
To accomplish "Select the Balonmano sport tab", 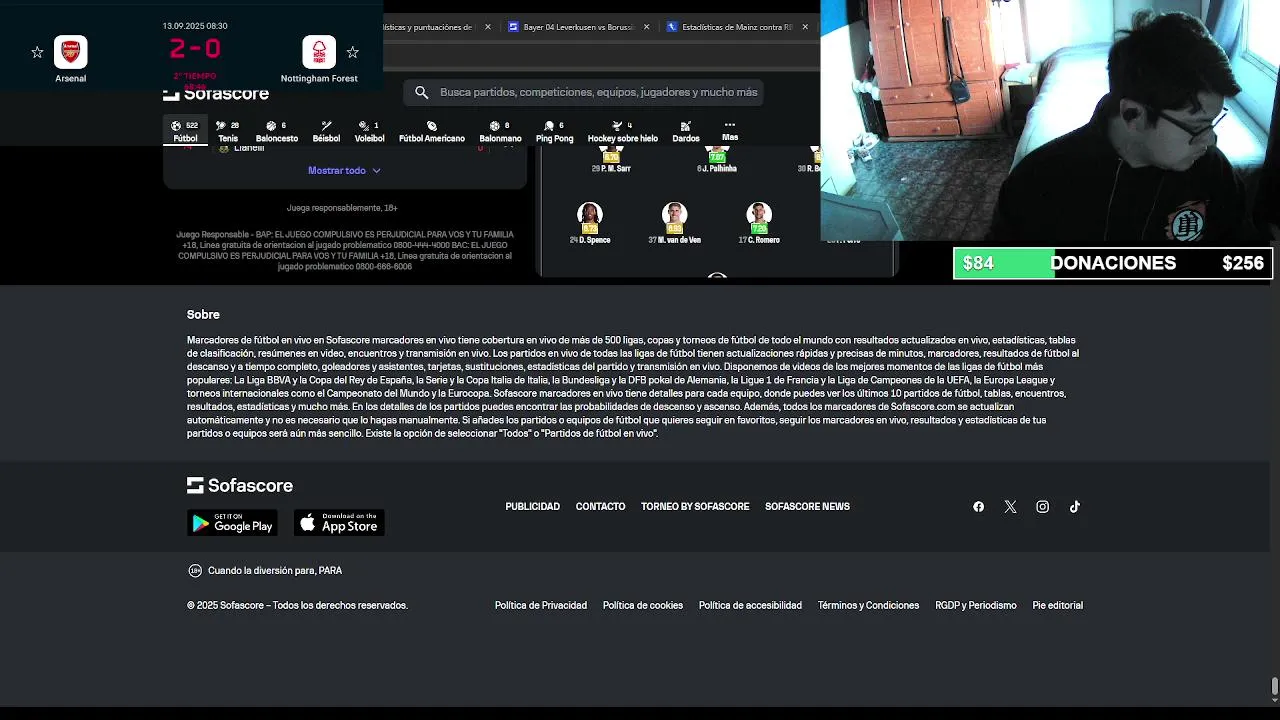I will click(x=500, y=132).
